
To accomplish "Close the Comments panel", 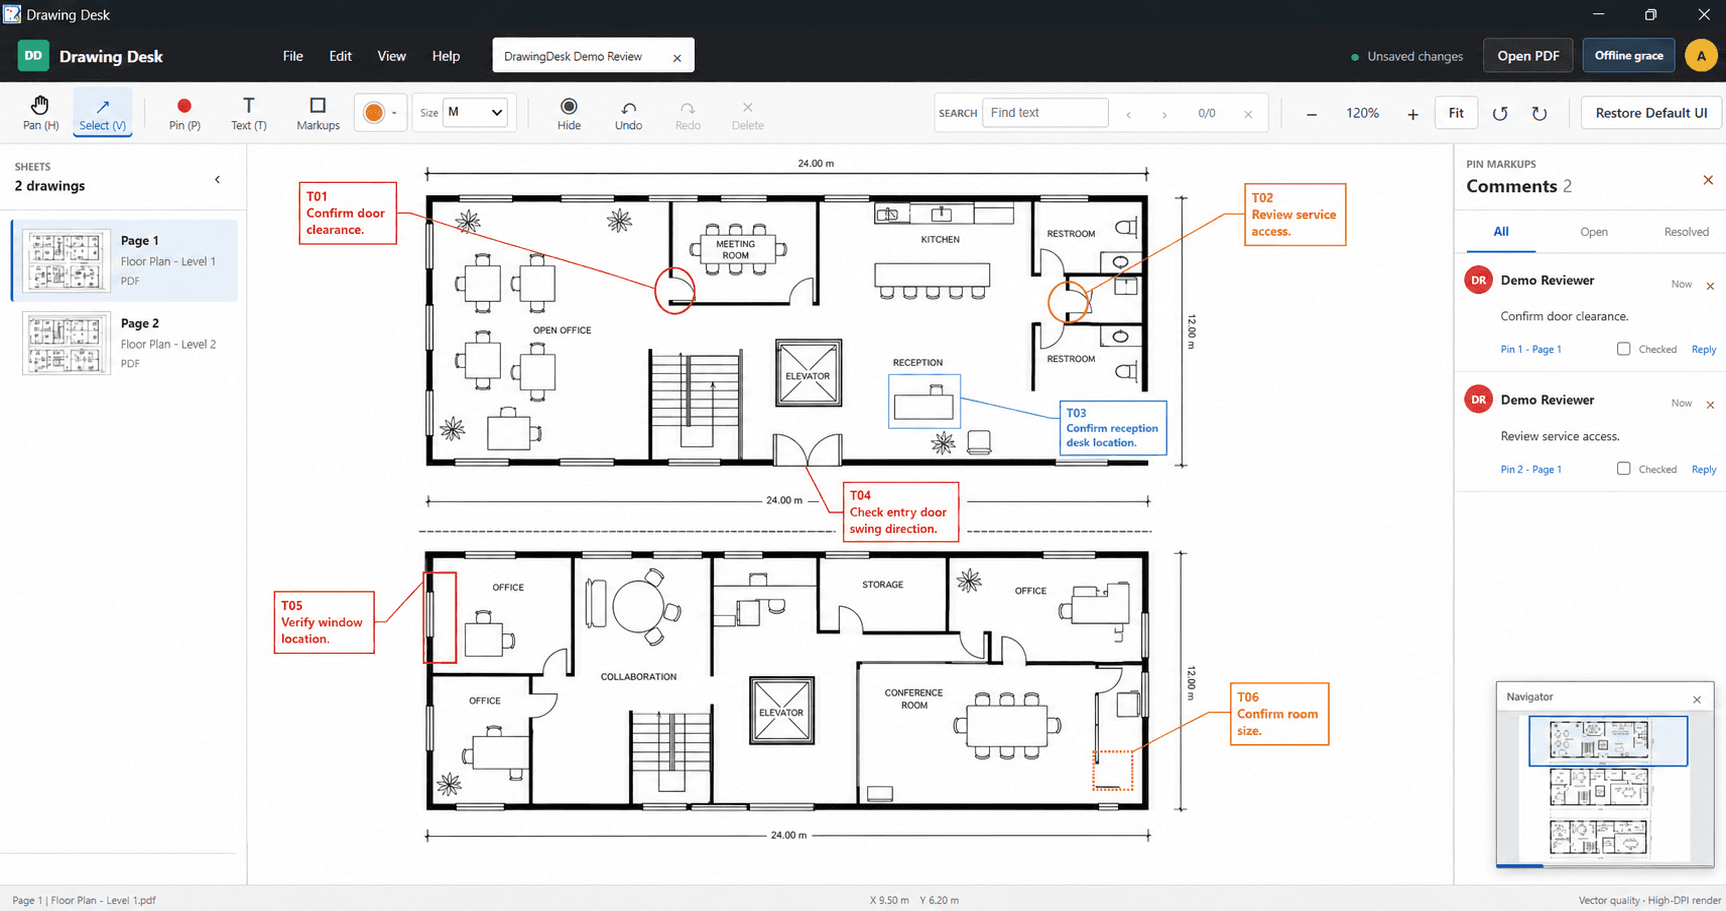I will tap(1708, 180).
